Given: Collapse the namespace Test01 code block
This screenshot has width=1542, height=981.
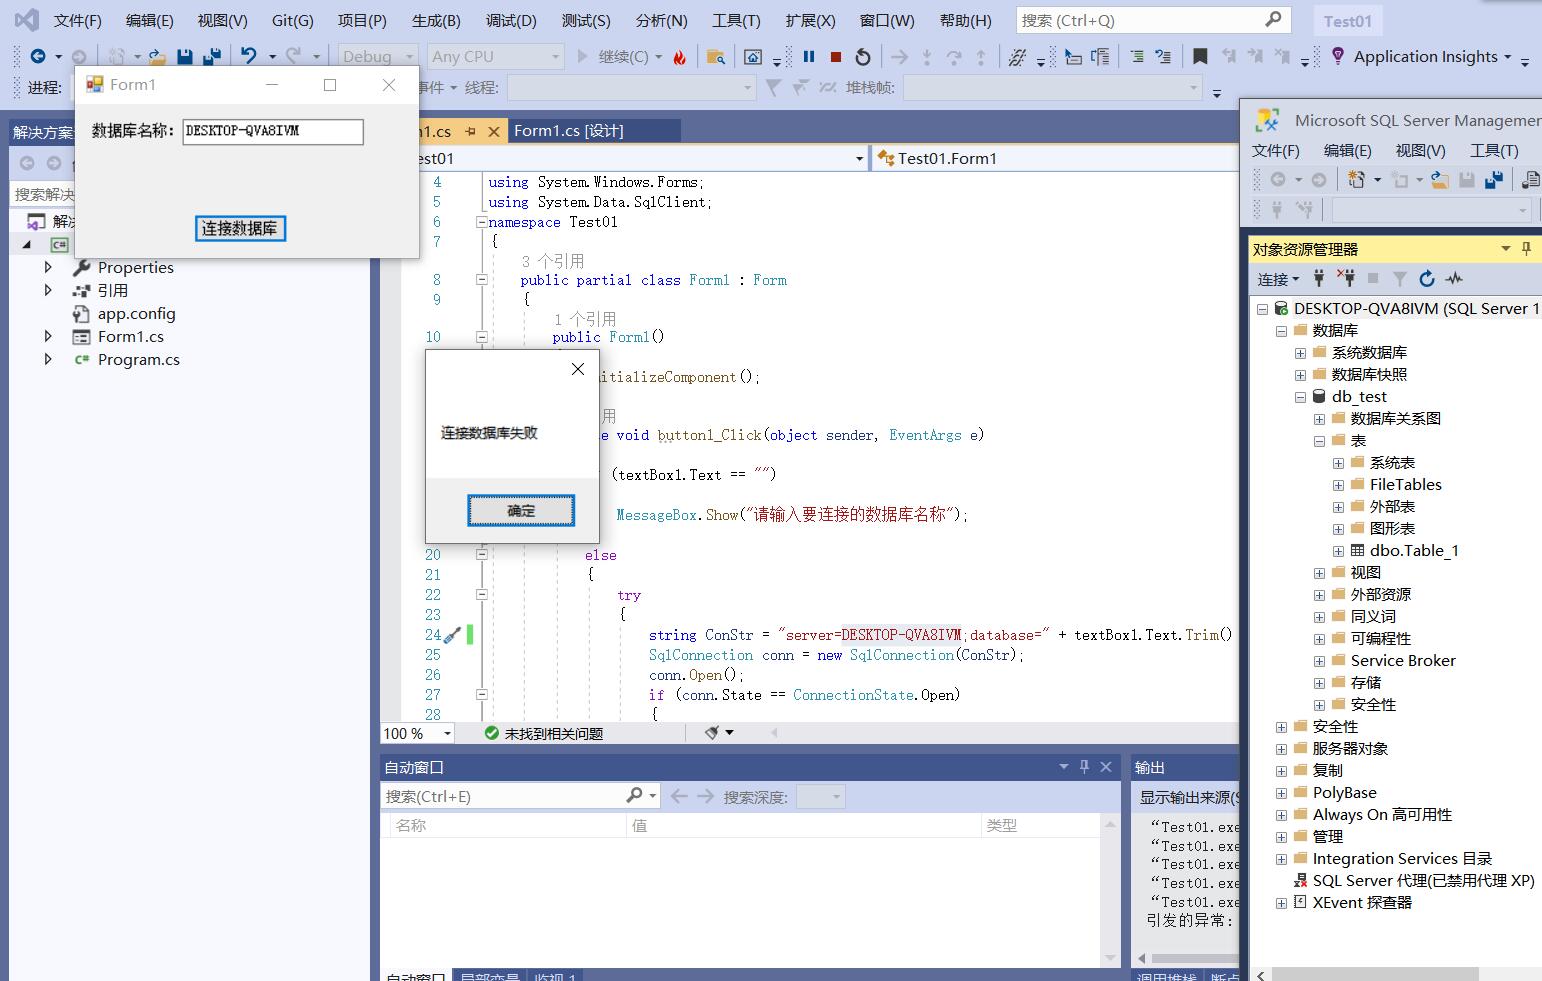Looking at the screenshot, I should click(481, 222).
